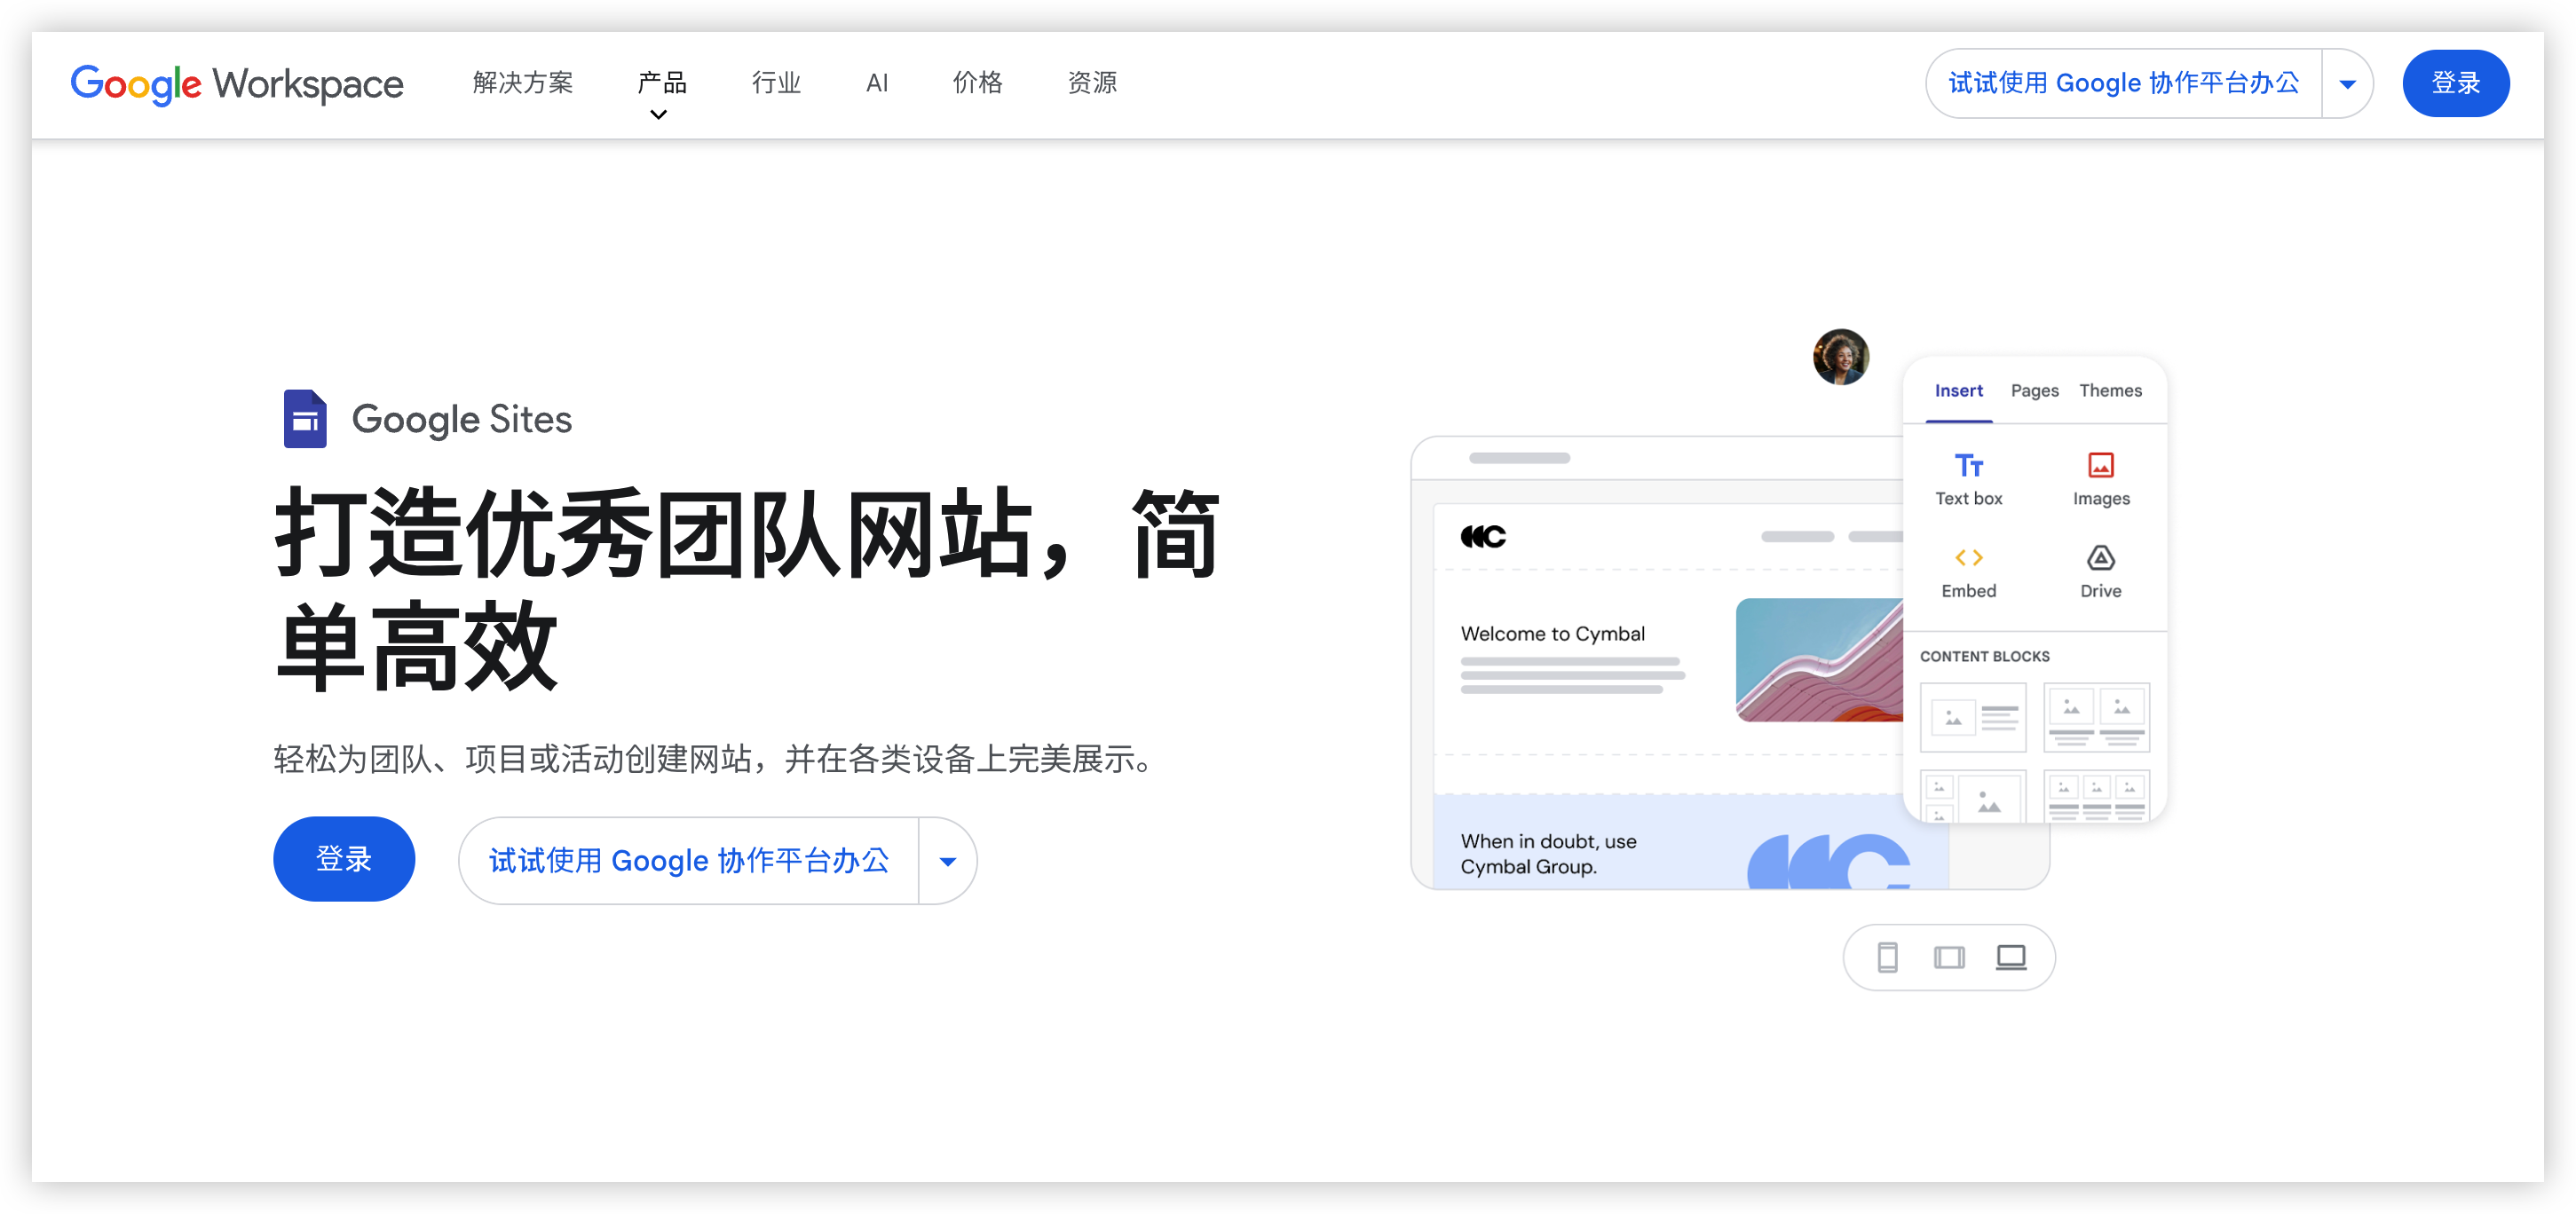The width and height of the screenshot is (2576, 1214).
Task: Open the 价格 menu item
Action: click(977, 82)
